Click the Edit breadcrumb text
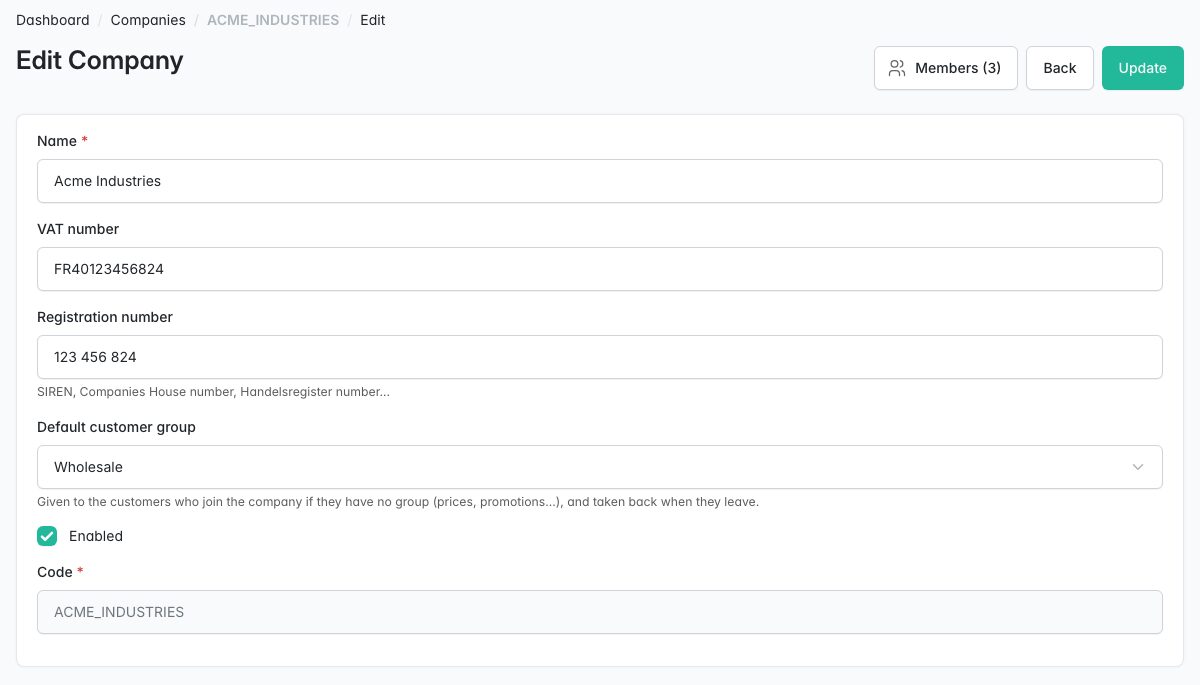 click(x=373, y=20)
